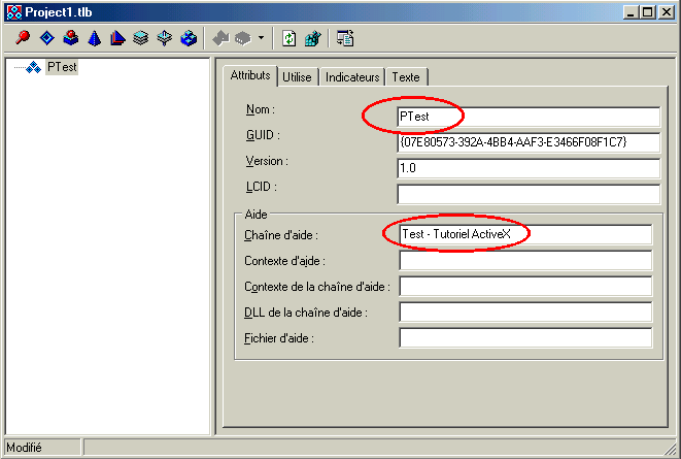This screenshot has width=681, height=459.
Task: Focus the Chaîne d'aide text field
Action: pyautogui.click(x=524, y=234)
